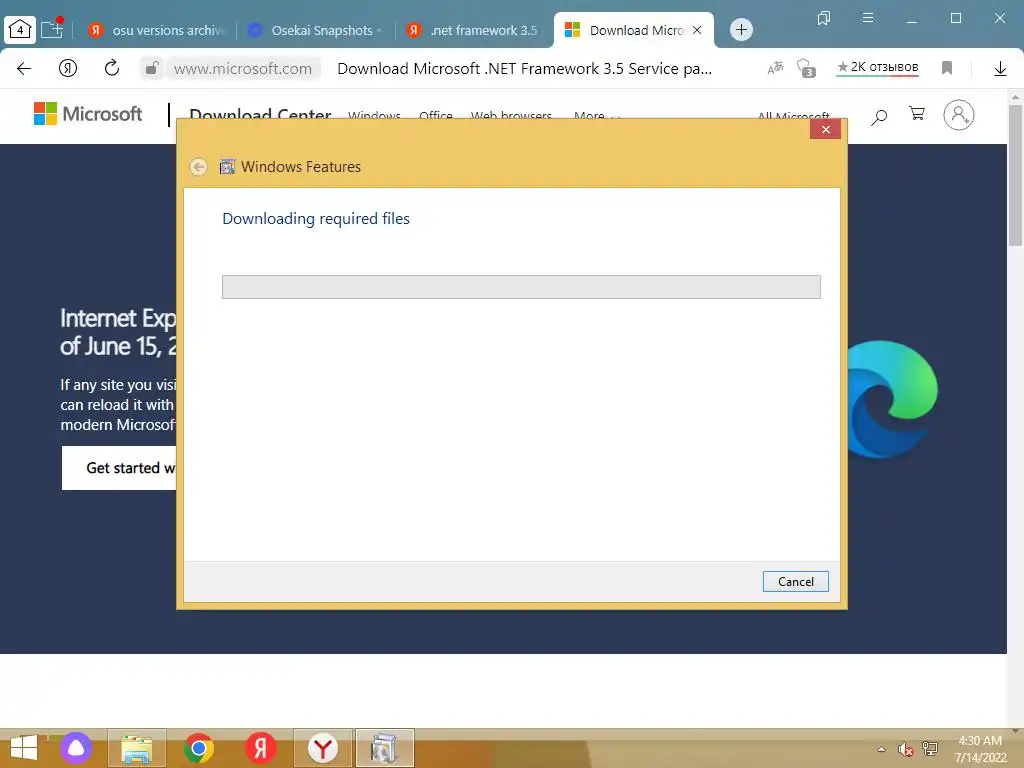This screenshot has width=1024, height=768.
Task: Cancel the required files download
Action: click(x=795, y=581)
